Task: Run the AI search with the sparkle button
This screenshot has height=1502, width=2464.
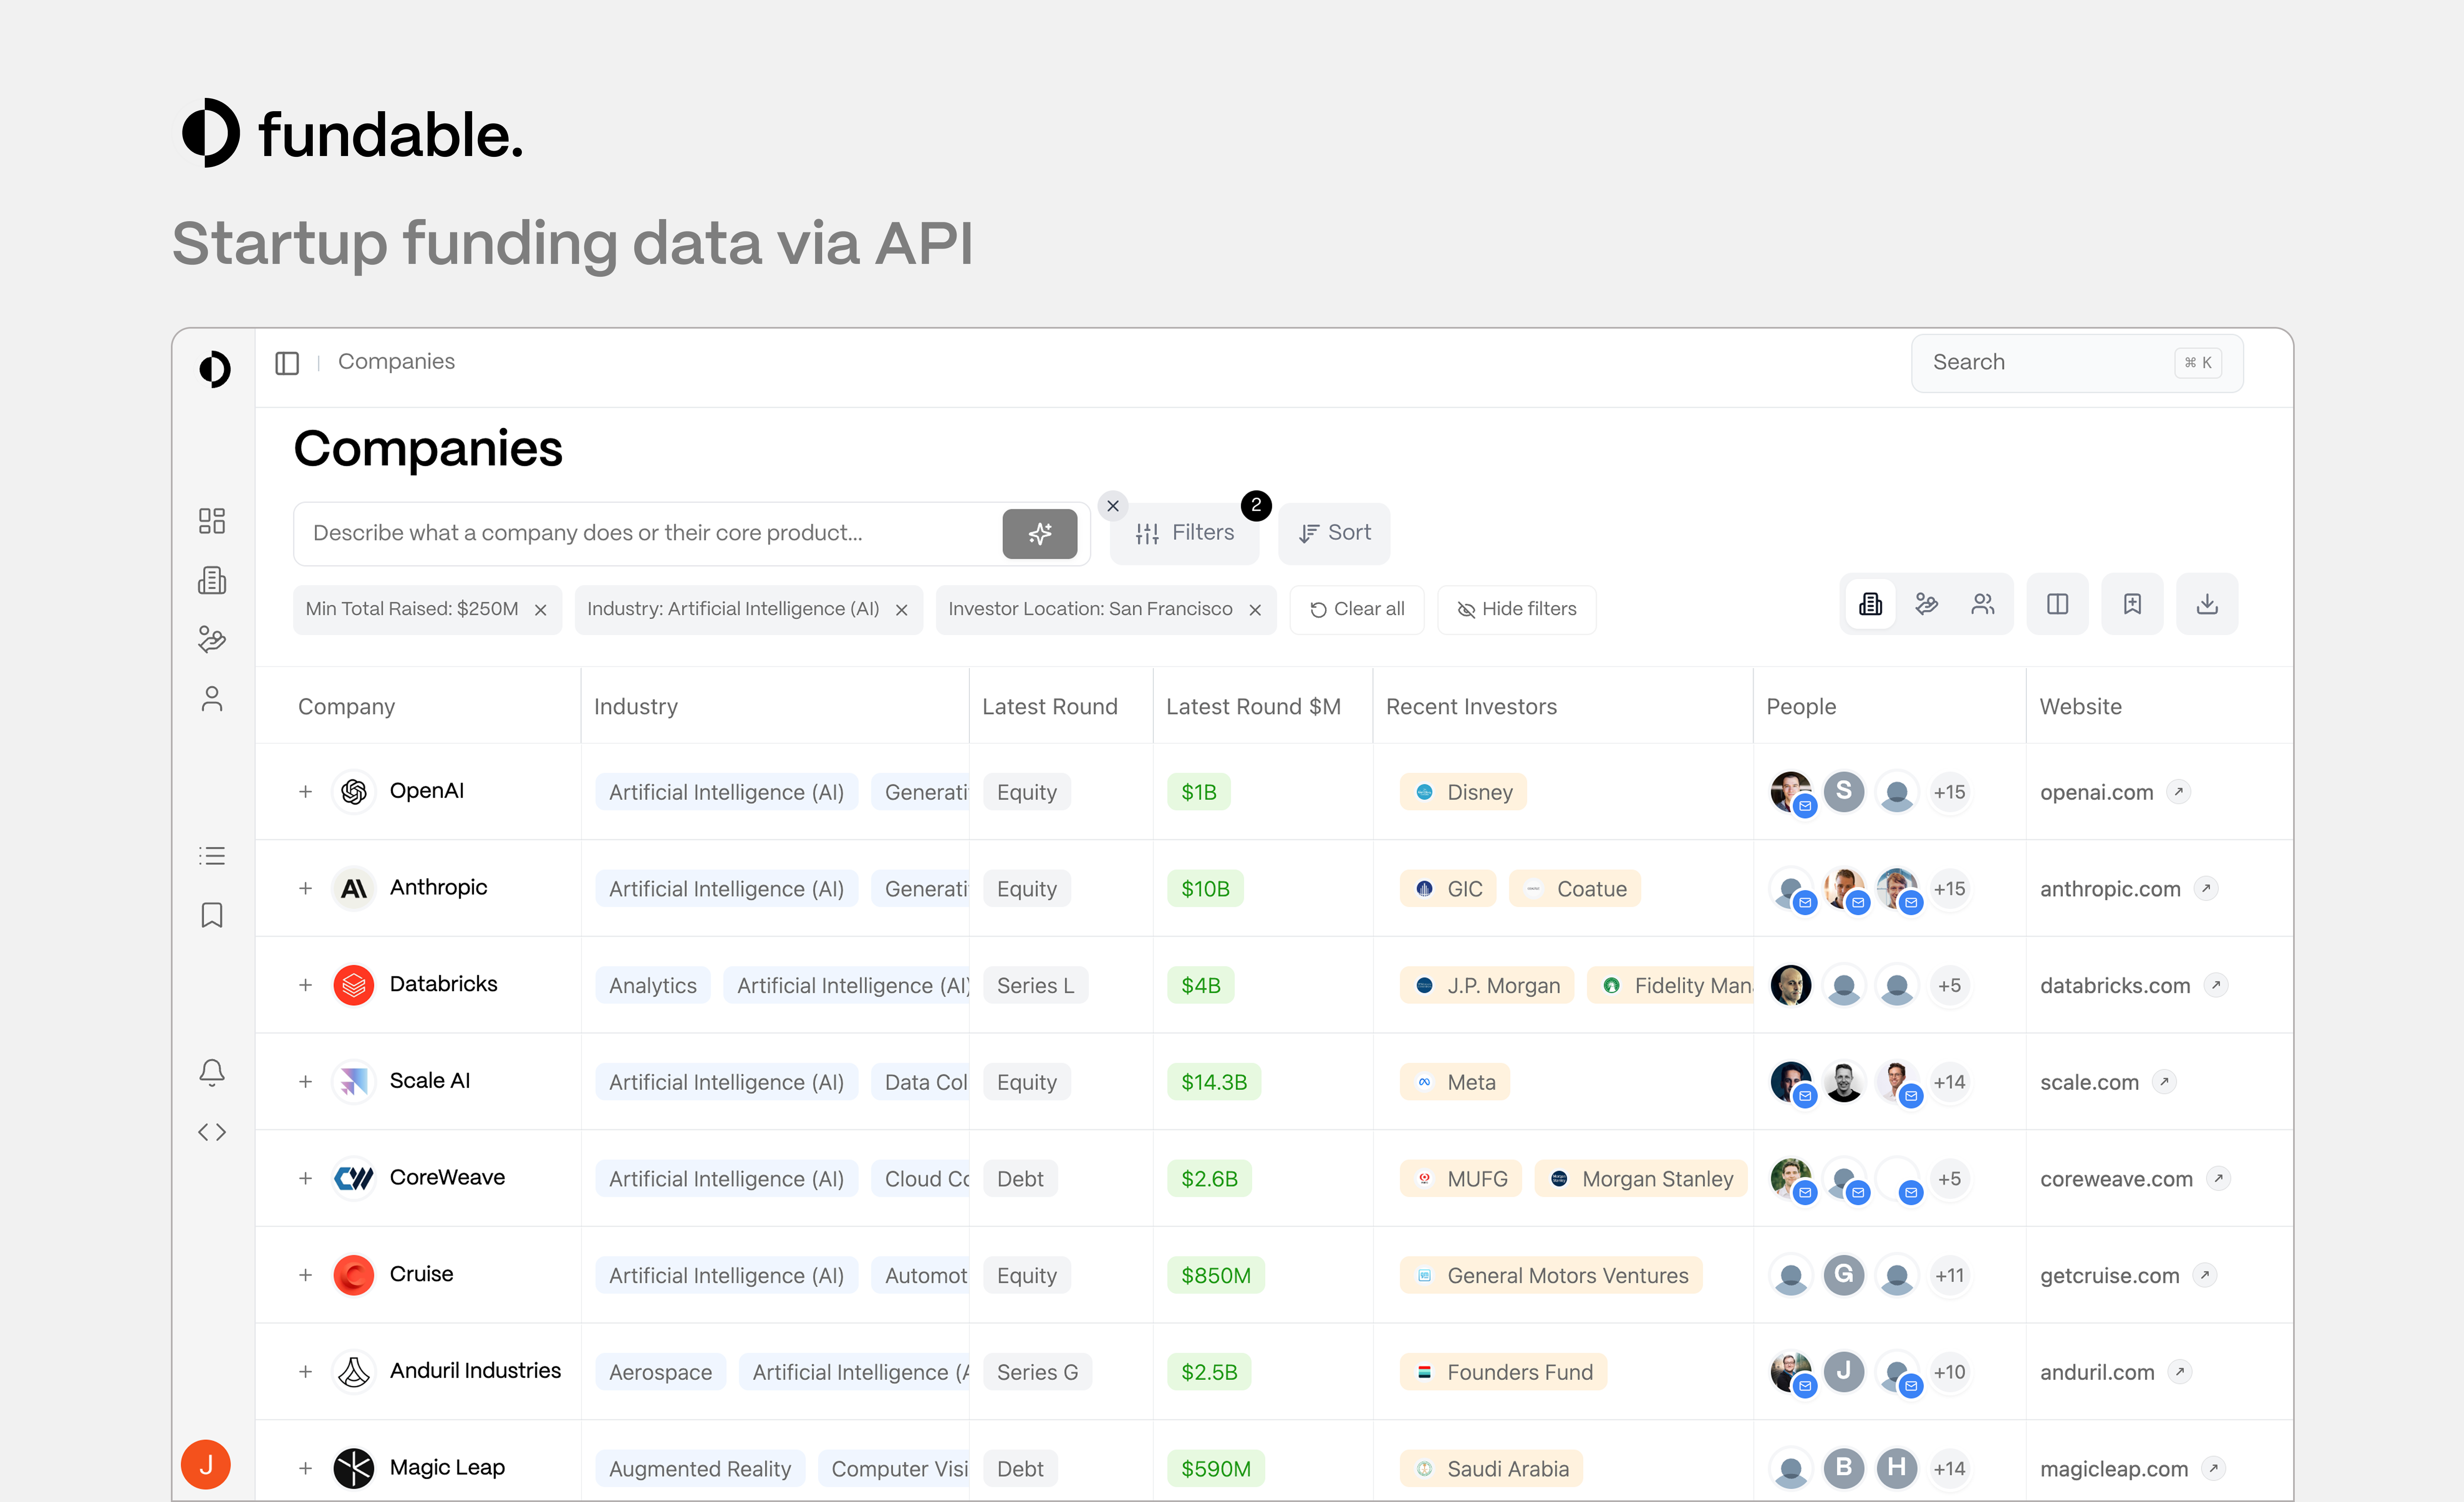Action: point(1040,533)
